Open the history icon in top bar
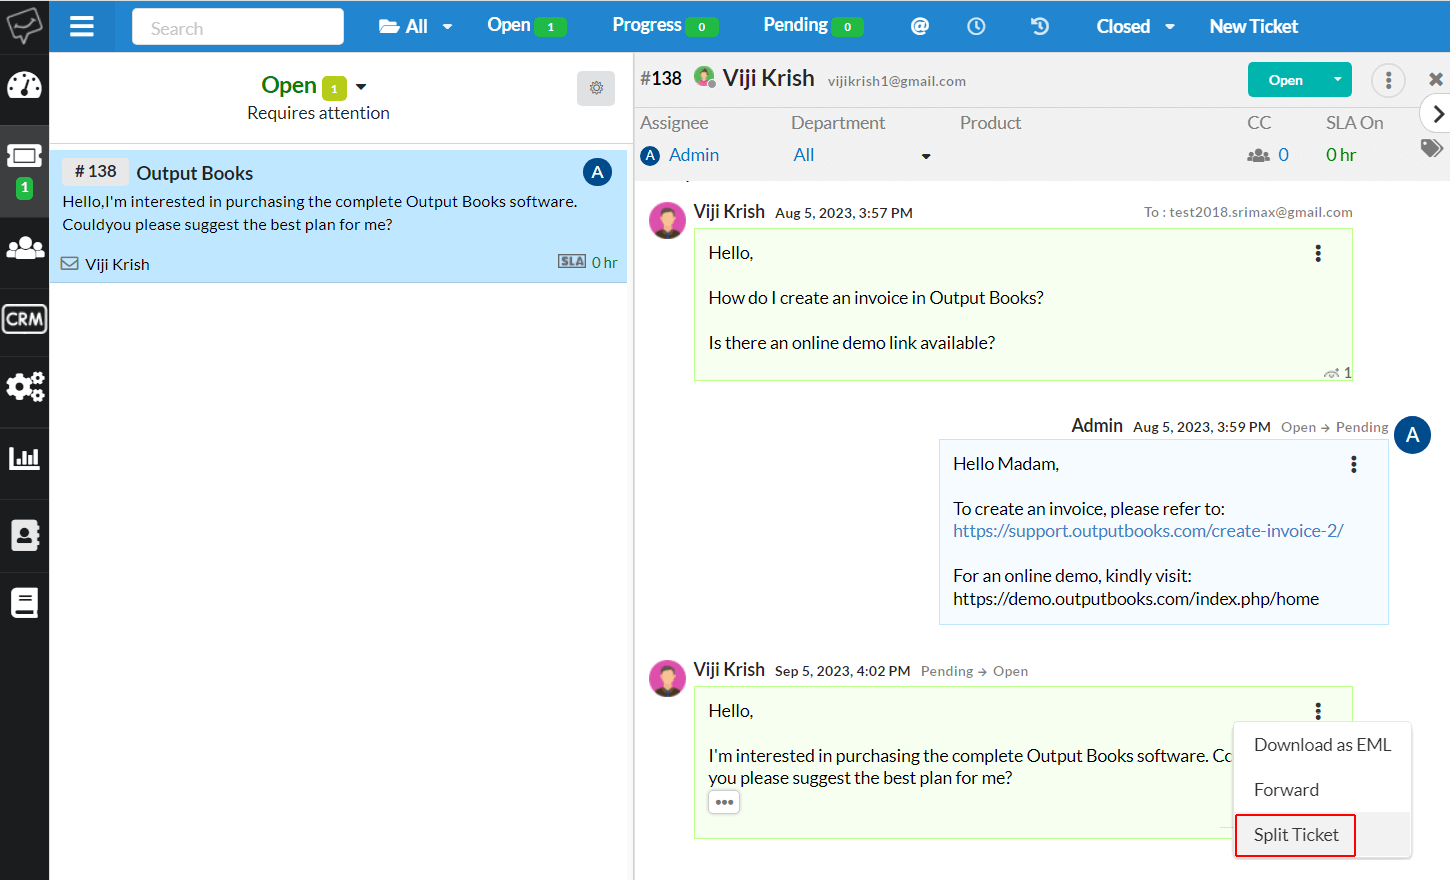The height and width of the screenshot is (880, 1450). click(x=1040, y=26)
